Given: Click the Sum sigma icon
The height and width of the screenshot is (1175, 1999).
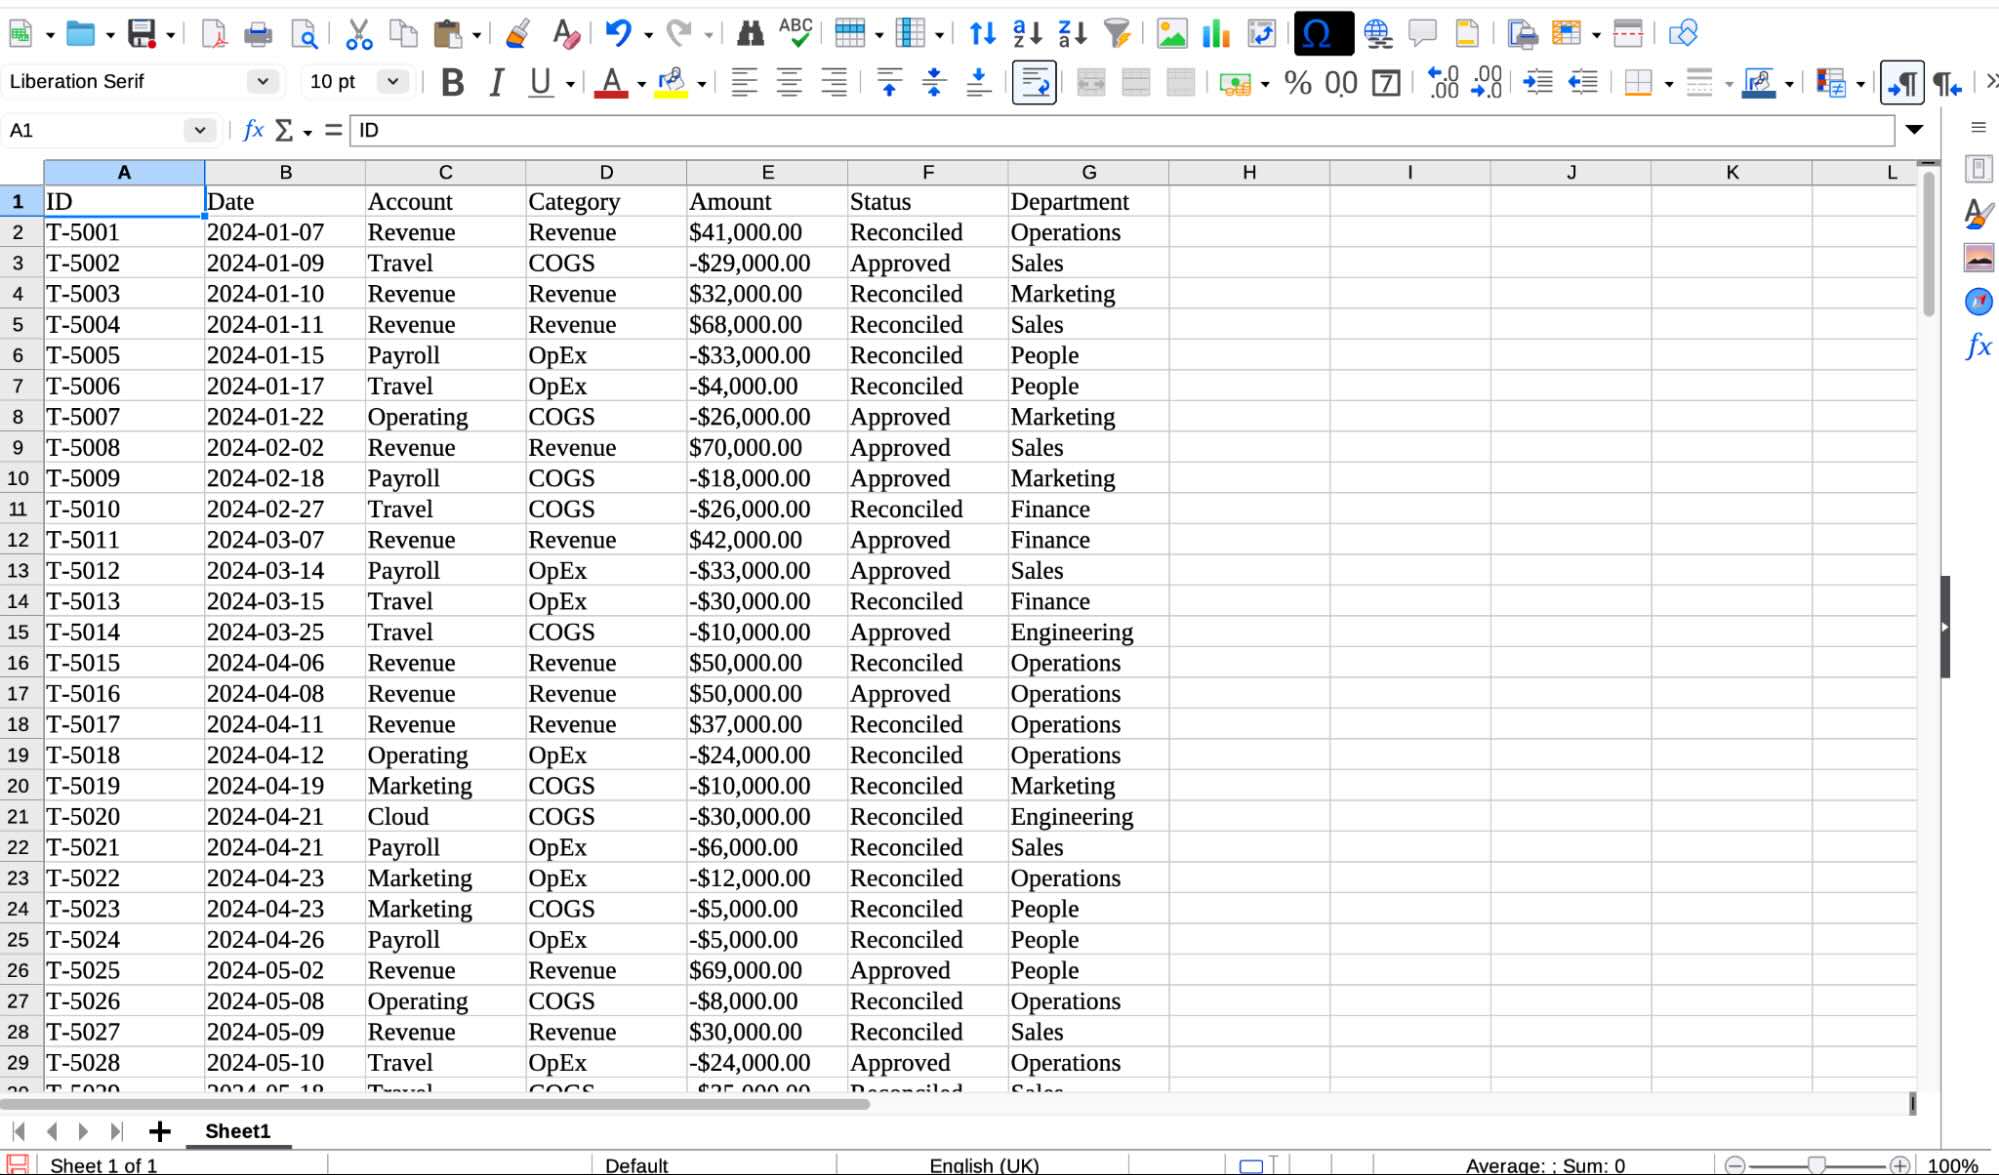Looking at the screenshot, I should [x=284, y=130].
